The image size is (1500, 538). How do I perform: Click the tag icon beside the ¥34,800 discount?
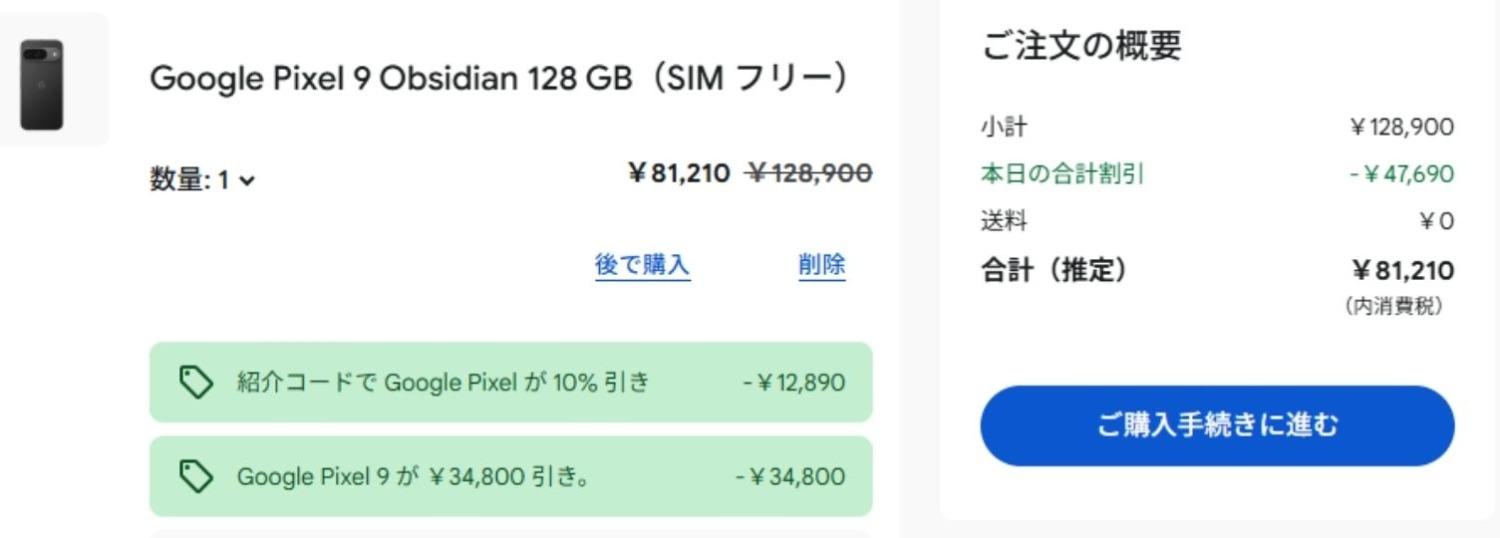[x=196, y=476]
